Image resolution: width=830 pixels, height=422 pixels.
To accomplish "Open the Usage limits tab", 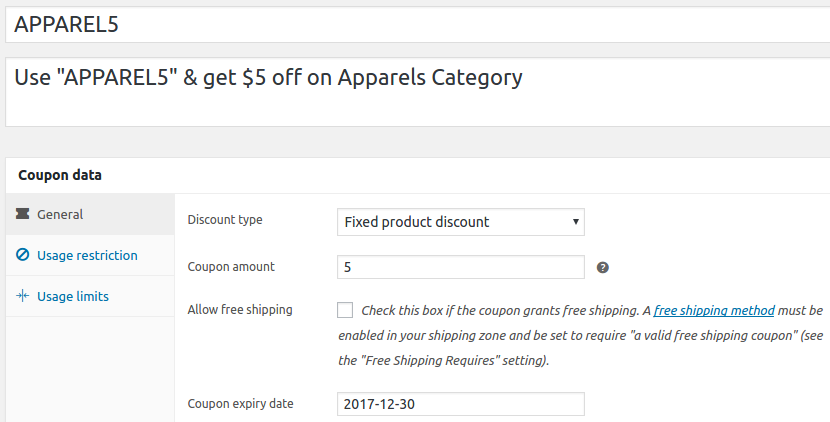I will coord(73,296).
